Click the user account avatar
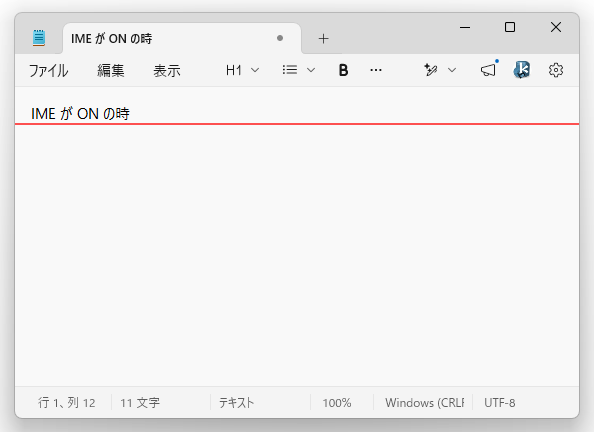Screen dimensions: 594x432 (522, 70)
